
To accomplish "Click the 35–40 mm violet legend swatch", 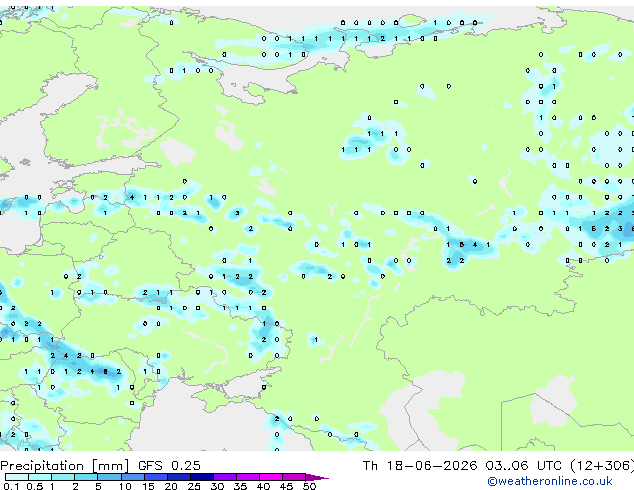I will tap(248, 477).
